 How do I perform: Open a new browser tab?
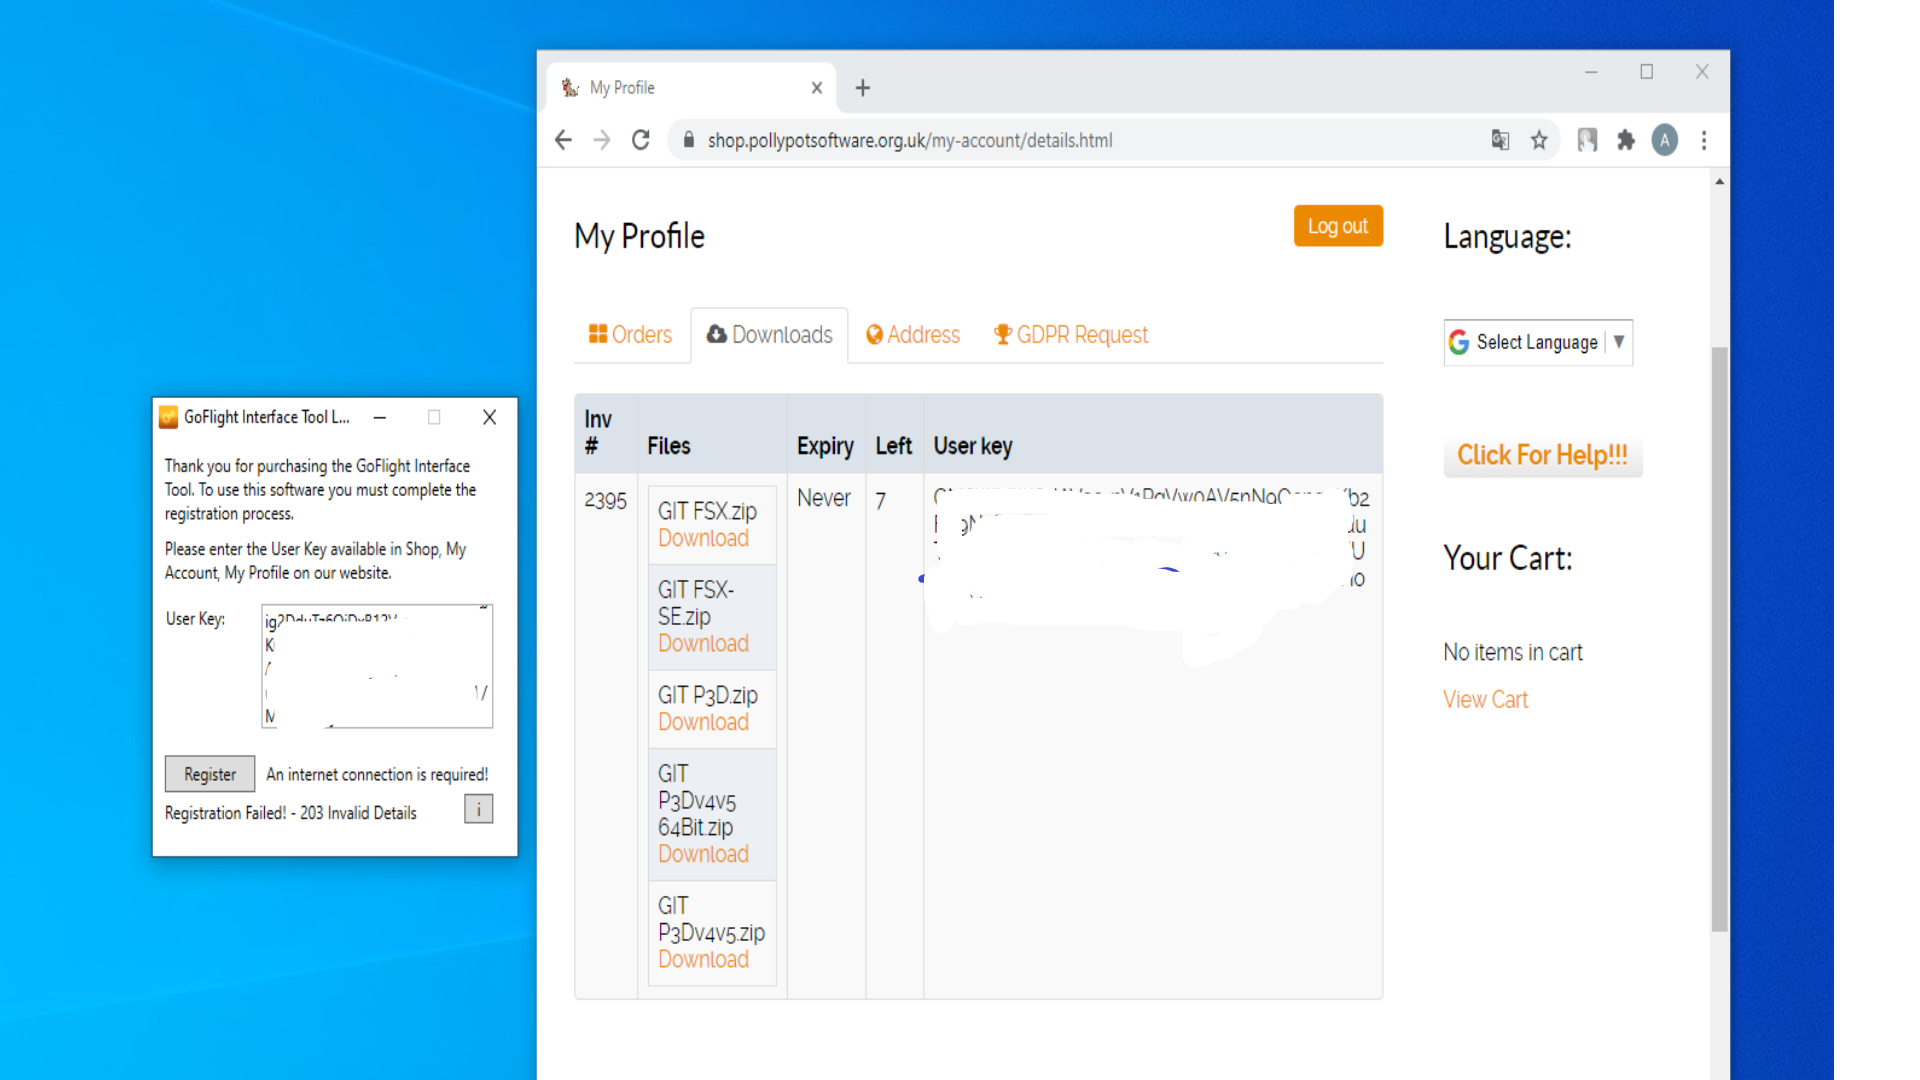863,88
